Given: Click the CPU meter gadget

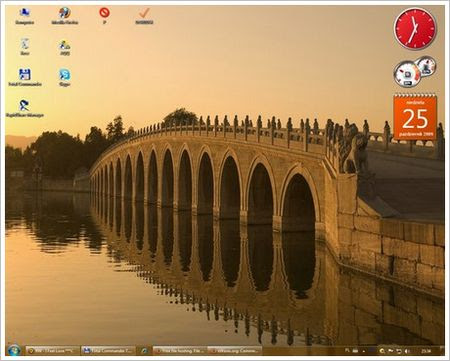Looking at the screenshot, I should (x=414, y=71).
